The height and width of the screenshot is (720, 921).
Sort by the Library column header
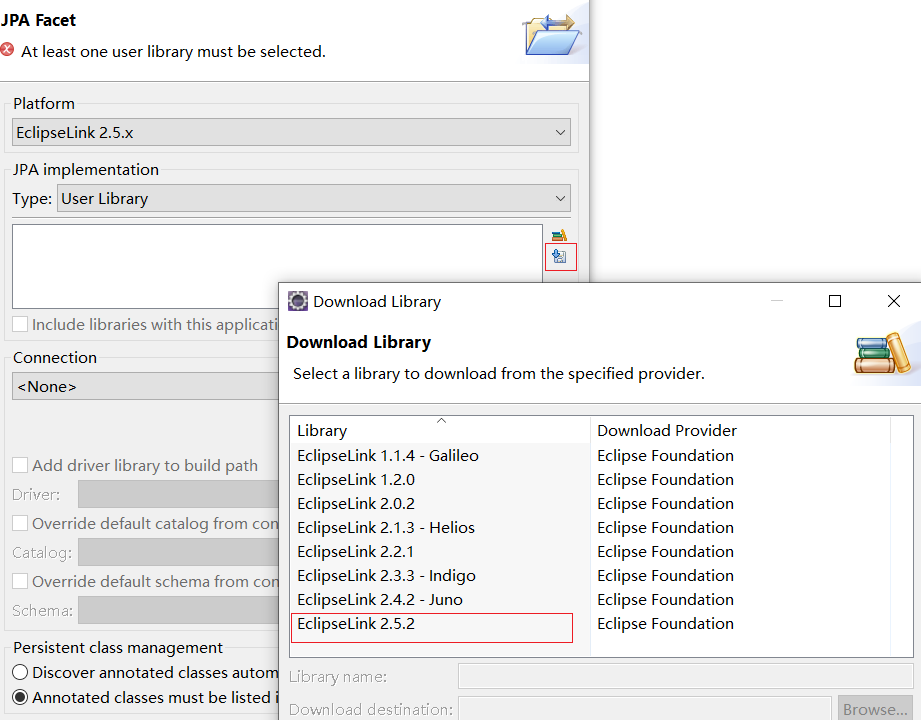click(x=441, y=430)
